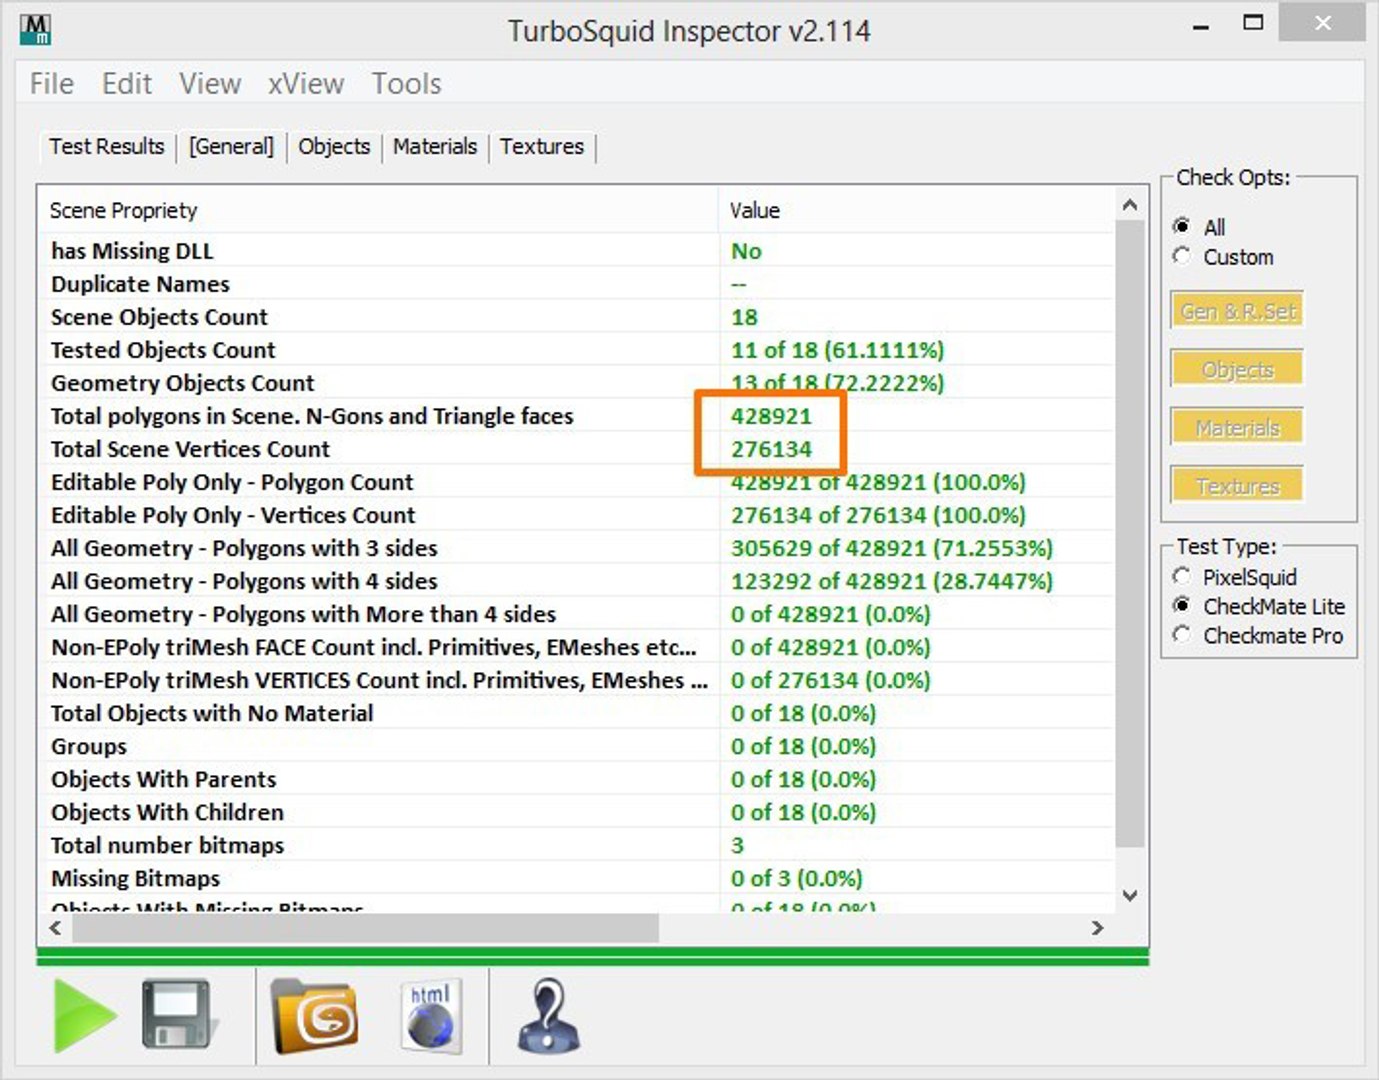This screenshot has width=1379, height=1080.
Task: Click the horizontal scrollbar left arrow
Action: click(56, 928)
